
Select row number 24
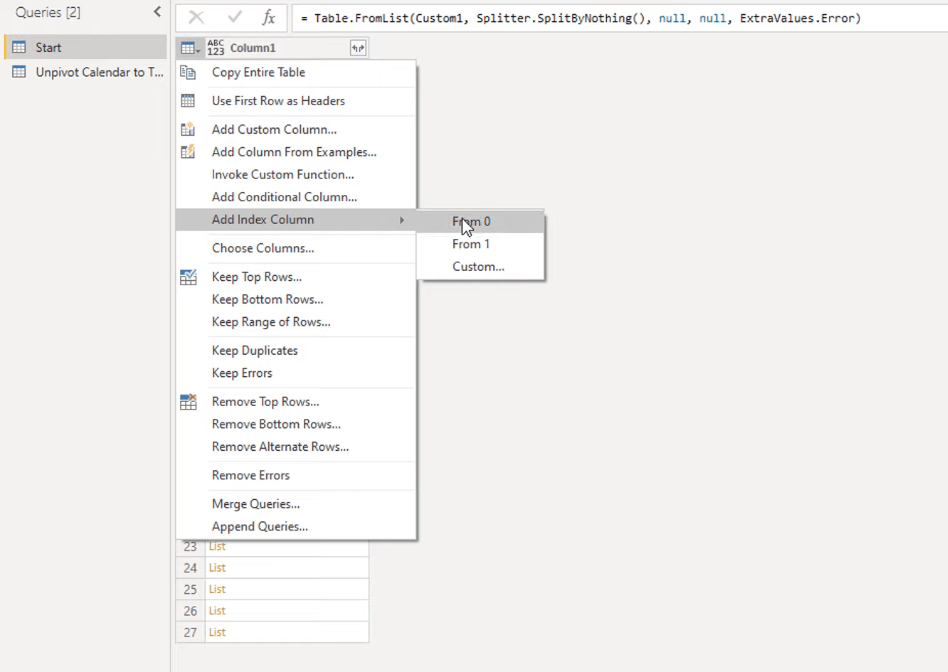coord(190,568)
